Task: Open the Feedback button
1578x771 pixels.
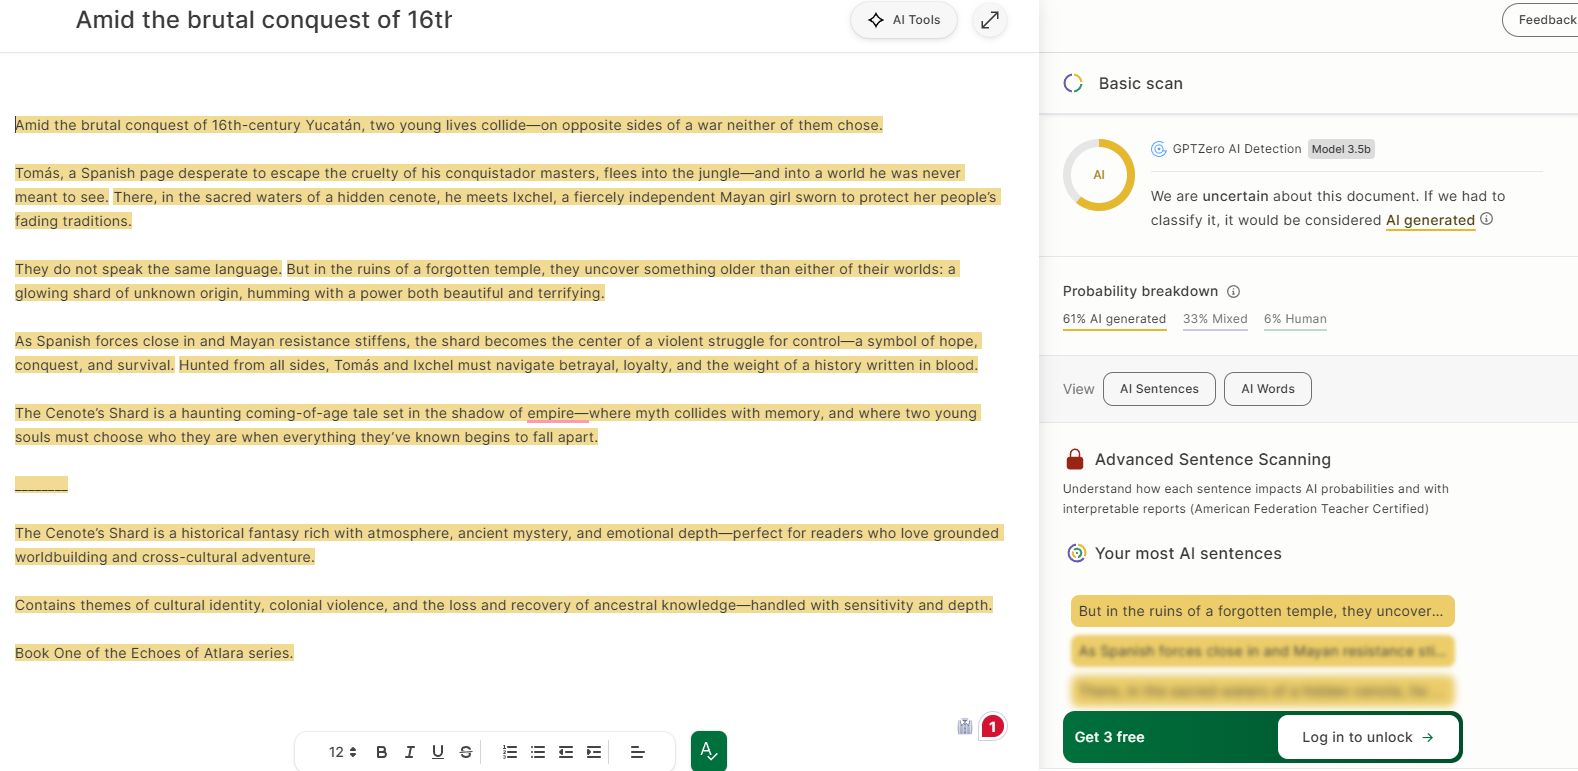Action: tap(1542, 20)
